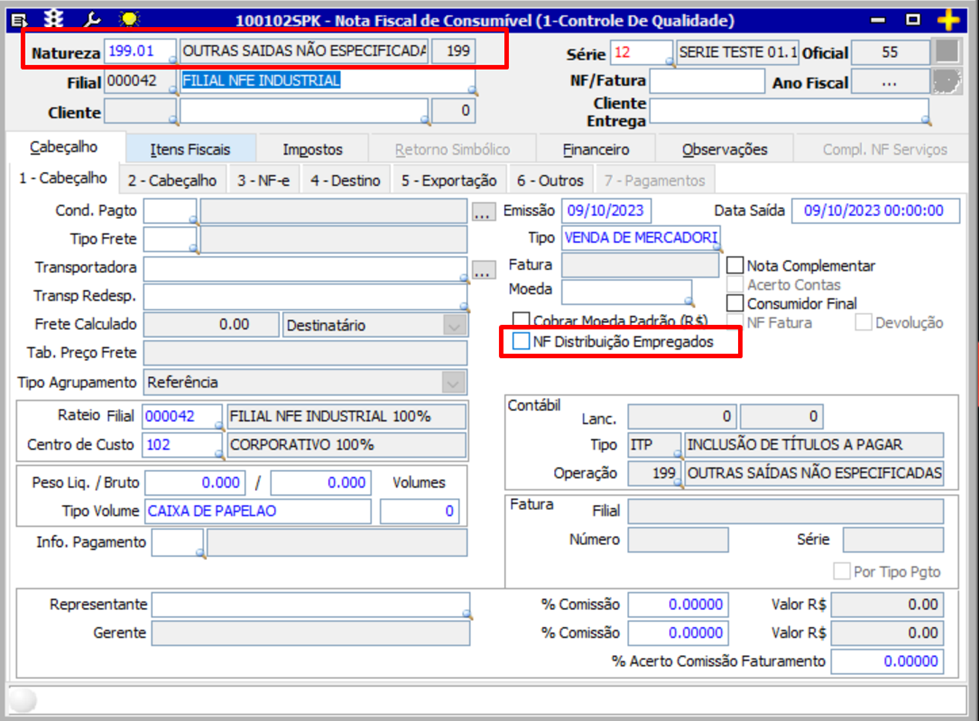Enable NF Distribuição Empregados checkbox
The height and width of the screenshot is (721, 979).
(520, 341)
